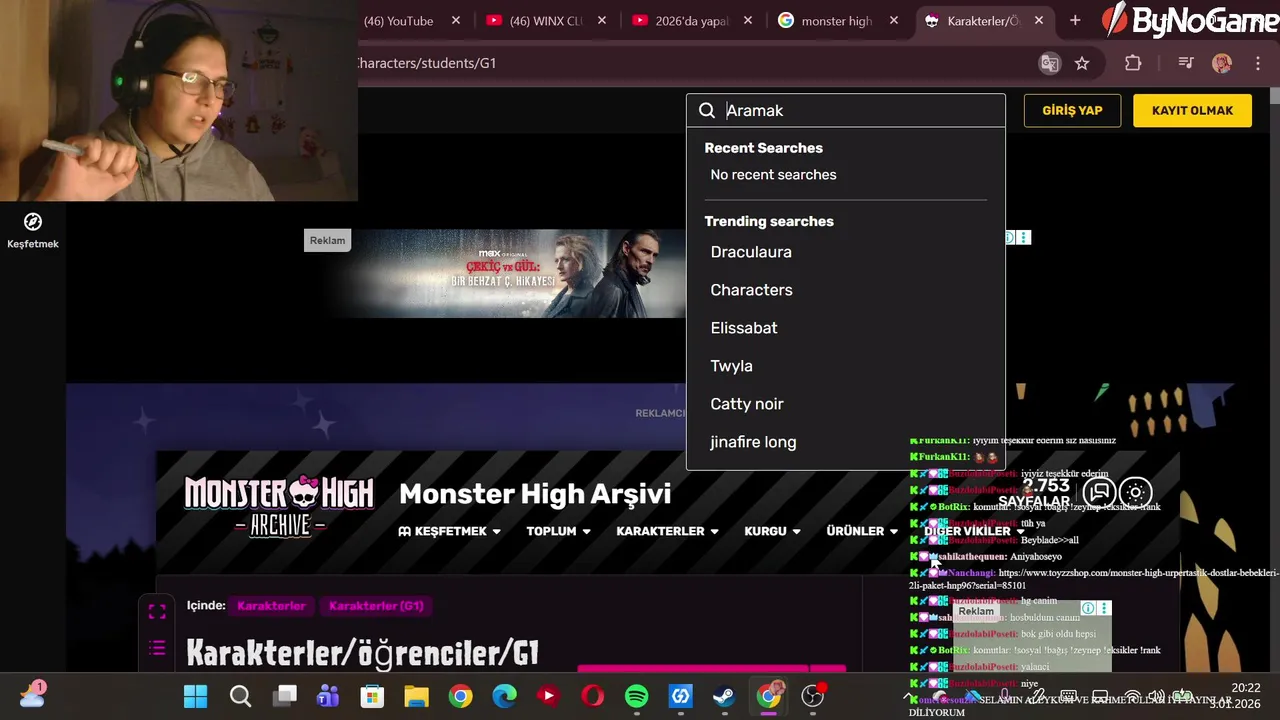Open Microsoft Edge from the taskbar
The height and width of the screenshot is (720, 1280).
point(504,696)
